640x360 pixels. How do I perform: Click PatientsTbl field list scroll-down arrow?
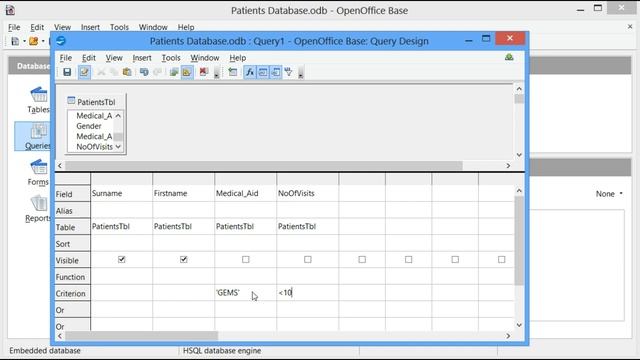point(118,147)
